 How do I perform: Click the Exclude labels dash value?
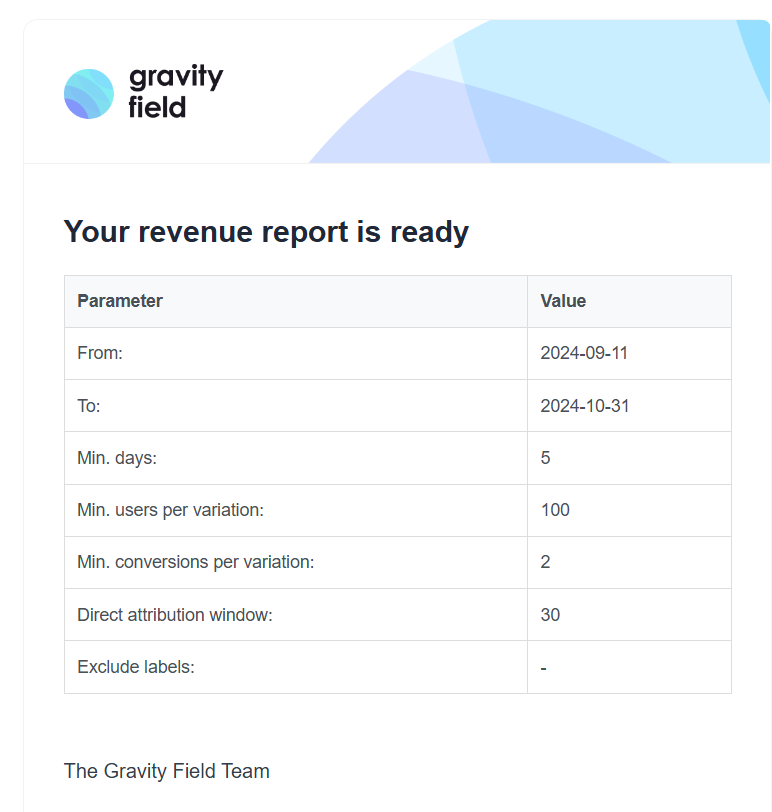(x=543, y=667)
